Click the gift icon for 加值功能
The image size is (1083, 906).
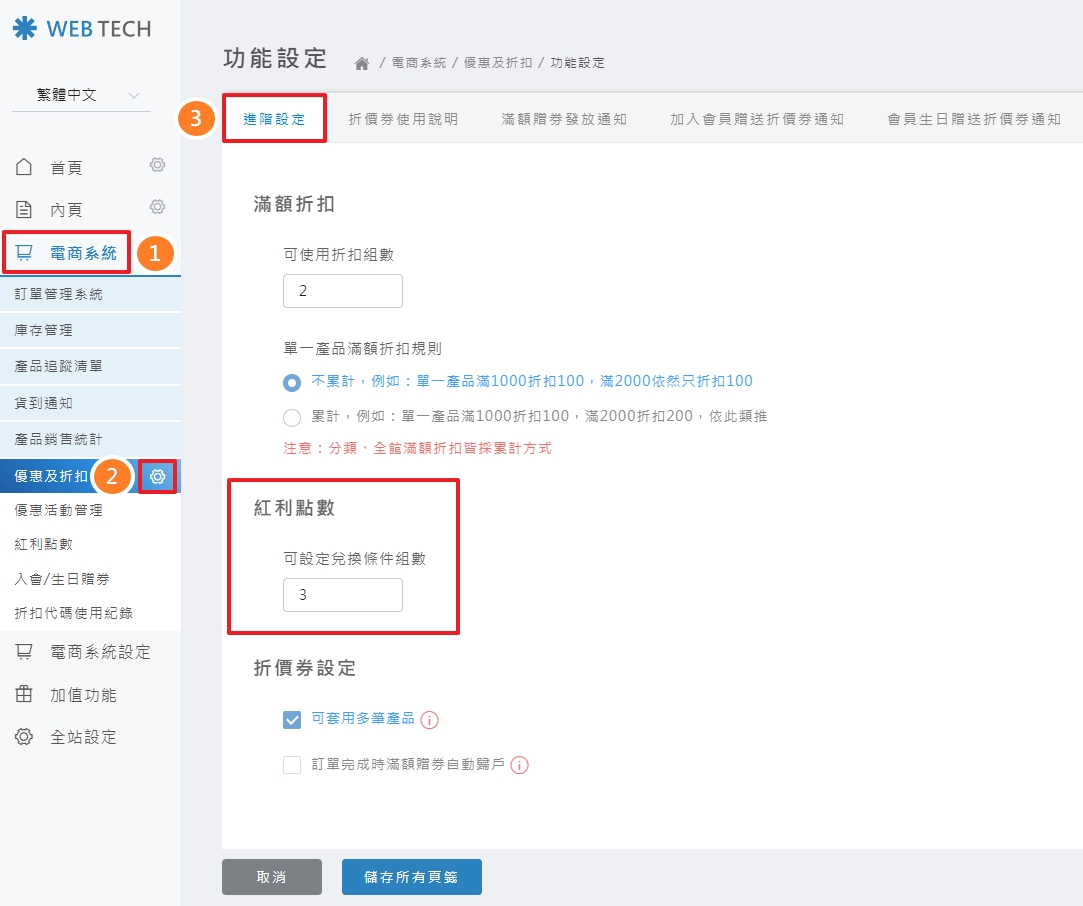pos(24,695)
